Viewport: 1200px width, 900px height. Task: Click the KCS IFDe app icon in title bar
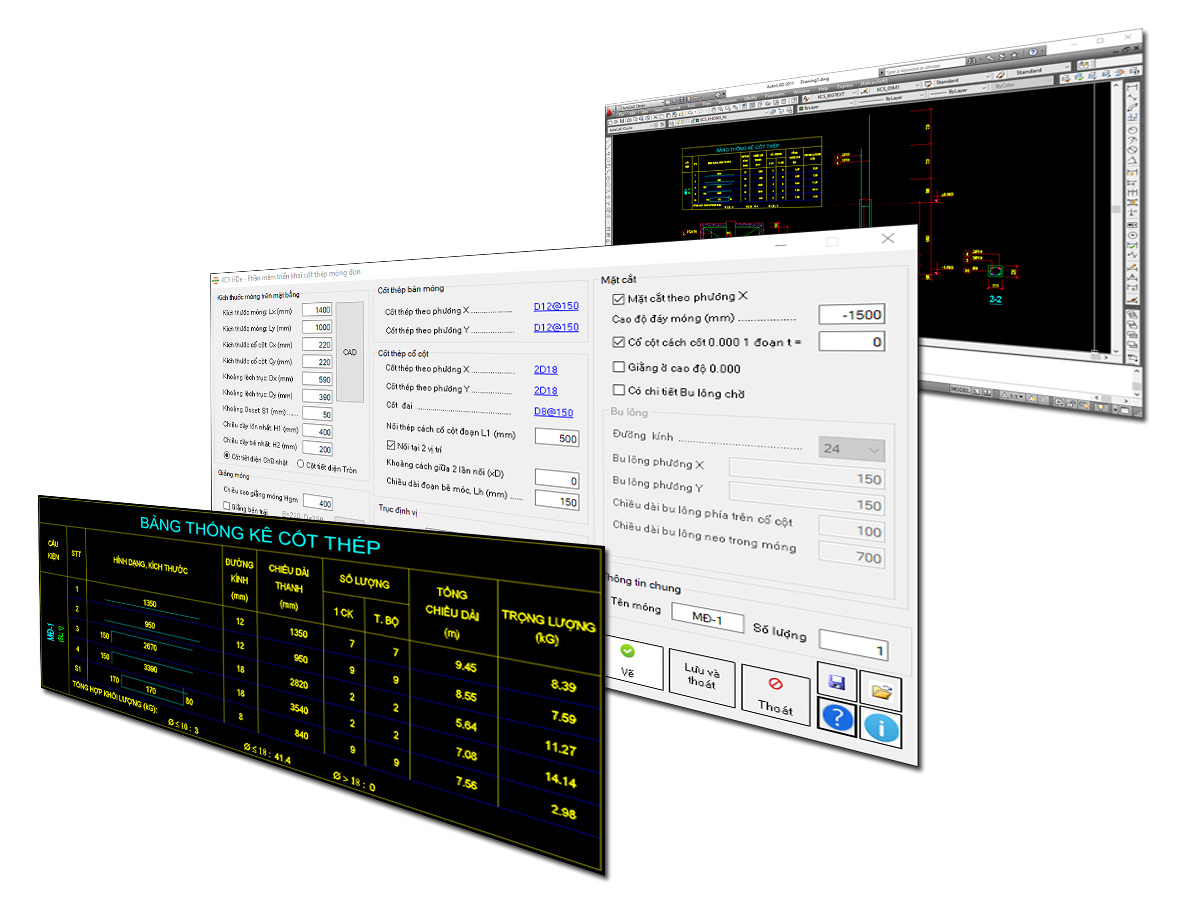(x=215, y=279)
